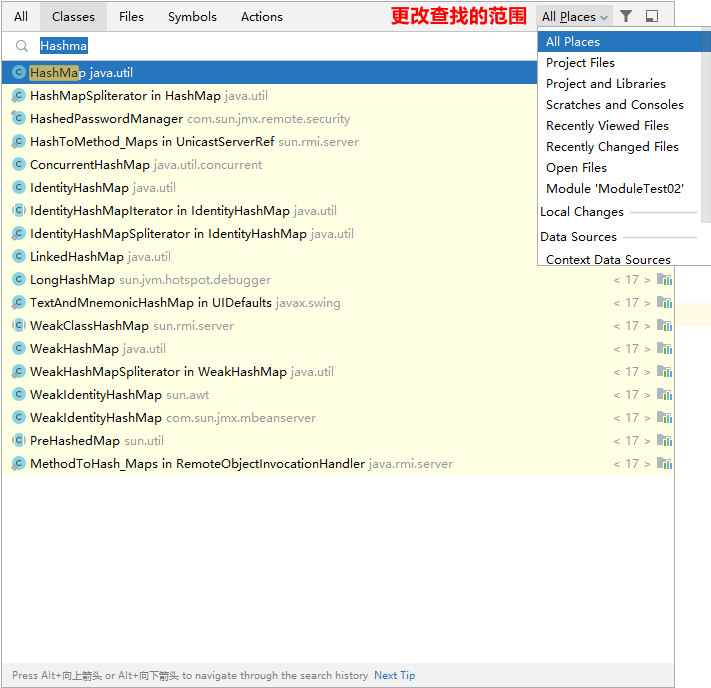Select IdentityHashMapSpliterator result

[269, 234]
